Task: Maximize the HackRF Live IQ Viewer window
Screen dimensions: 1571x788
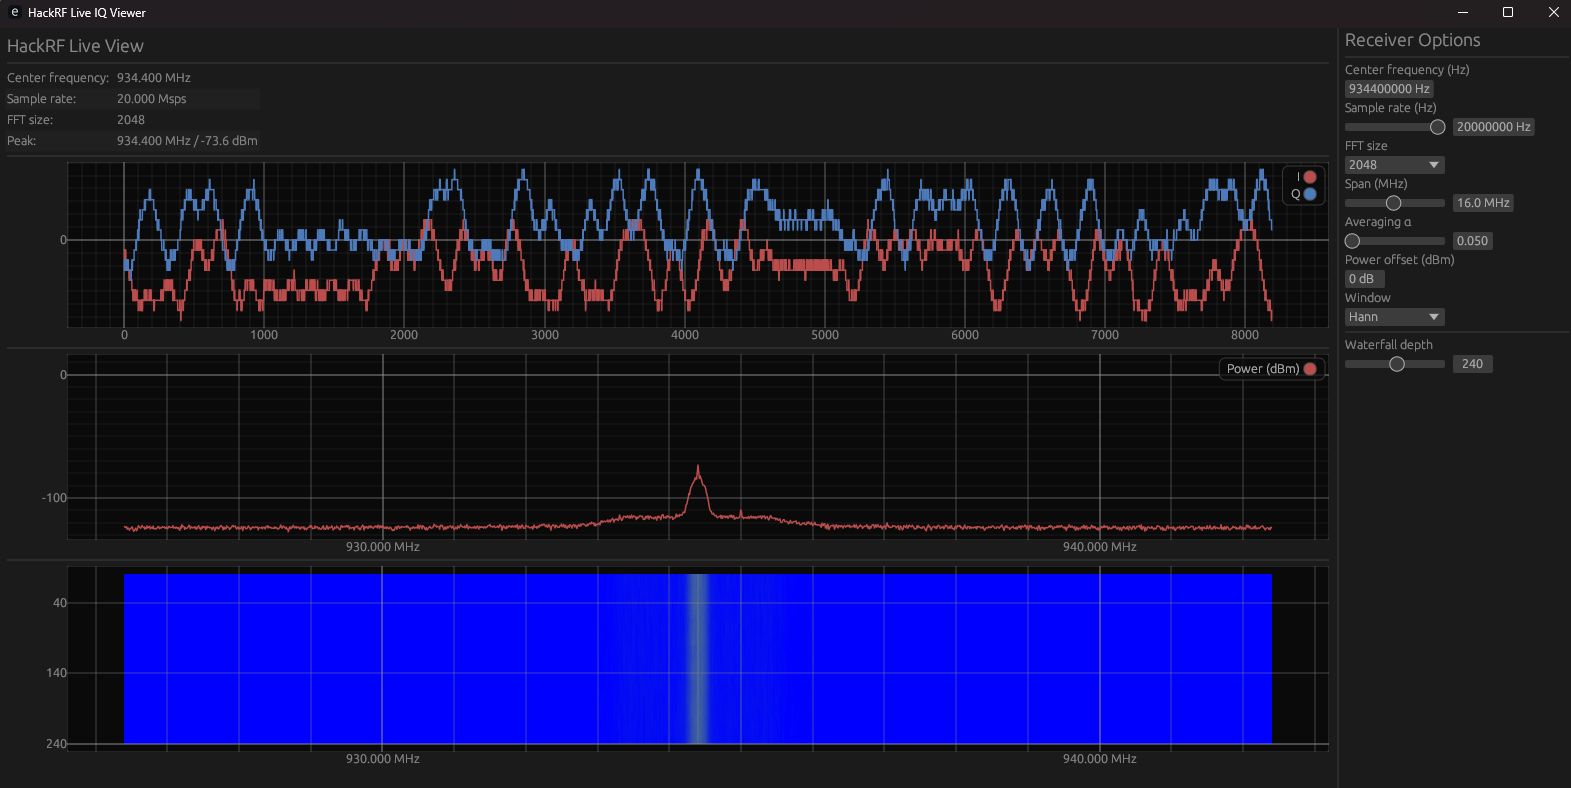Action: coord(1508,12)
